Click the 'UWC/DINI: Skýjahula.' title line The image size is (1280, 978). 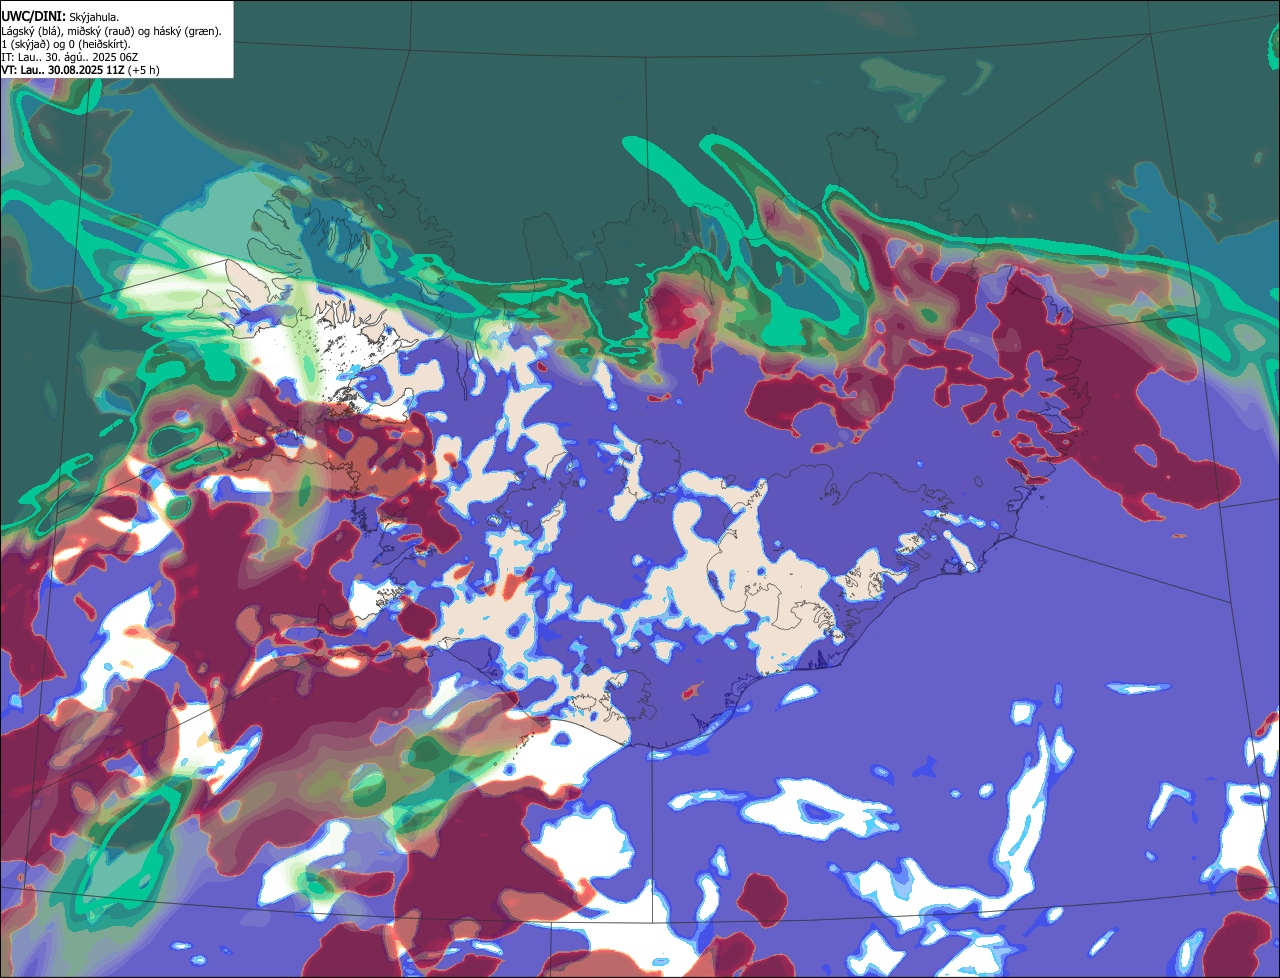tap(60, 16)
